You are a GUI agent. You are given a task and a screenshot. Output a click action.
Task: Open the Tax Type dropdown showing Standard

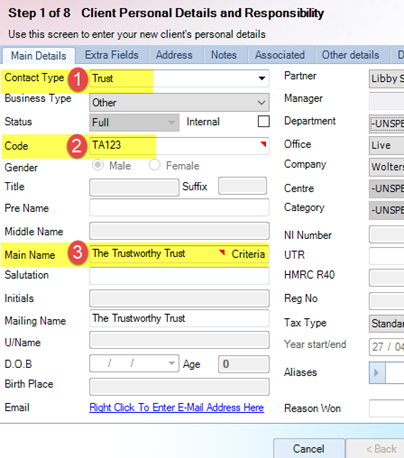tap(387, 323)
